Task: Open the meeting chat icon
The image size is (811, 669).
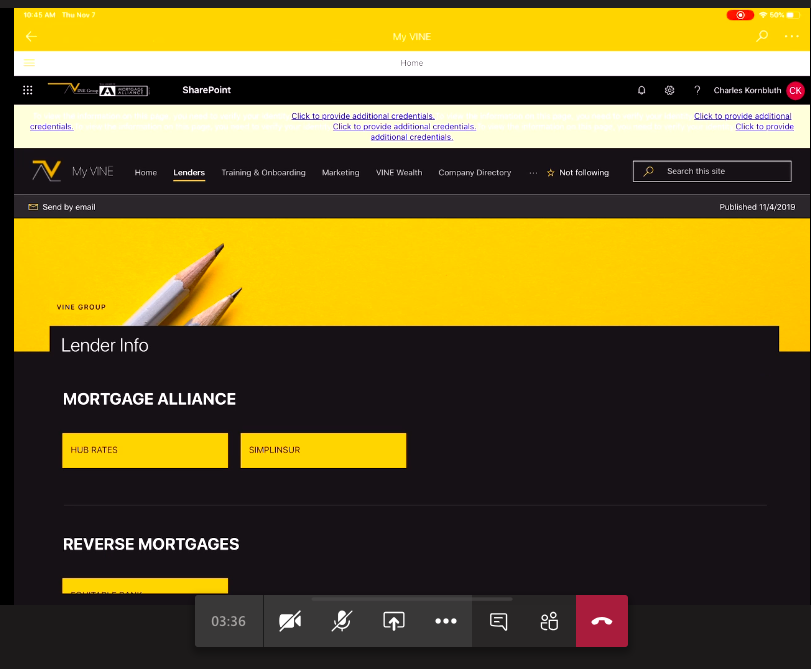Action: click(498, 621)
